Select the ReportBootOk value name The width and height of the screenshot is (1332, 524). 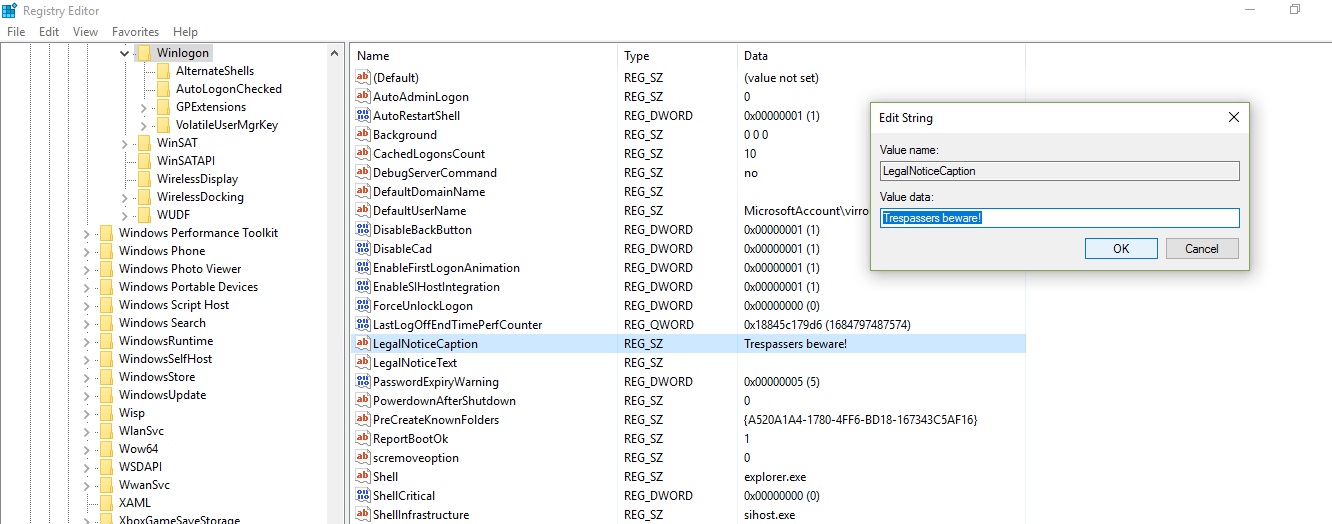click(x=410, y=439)
